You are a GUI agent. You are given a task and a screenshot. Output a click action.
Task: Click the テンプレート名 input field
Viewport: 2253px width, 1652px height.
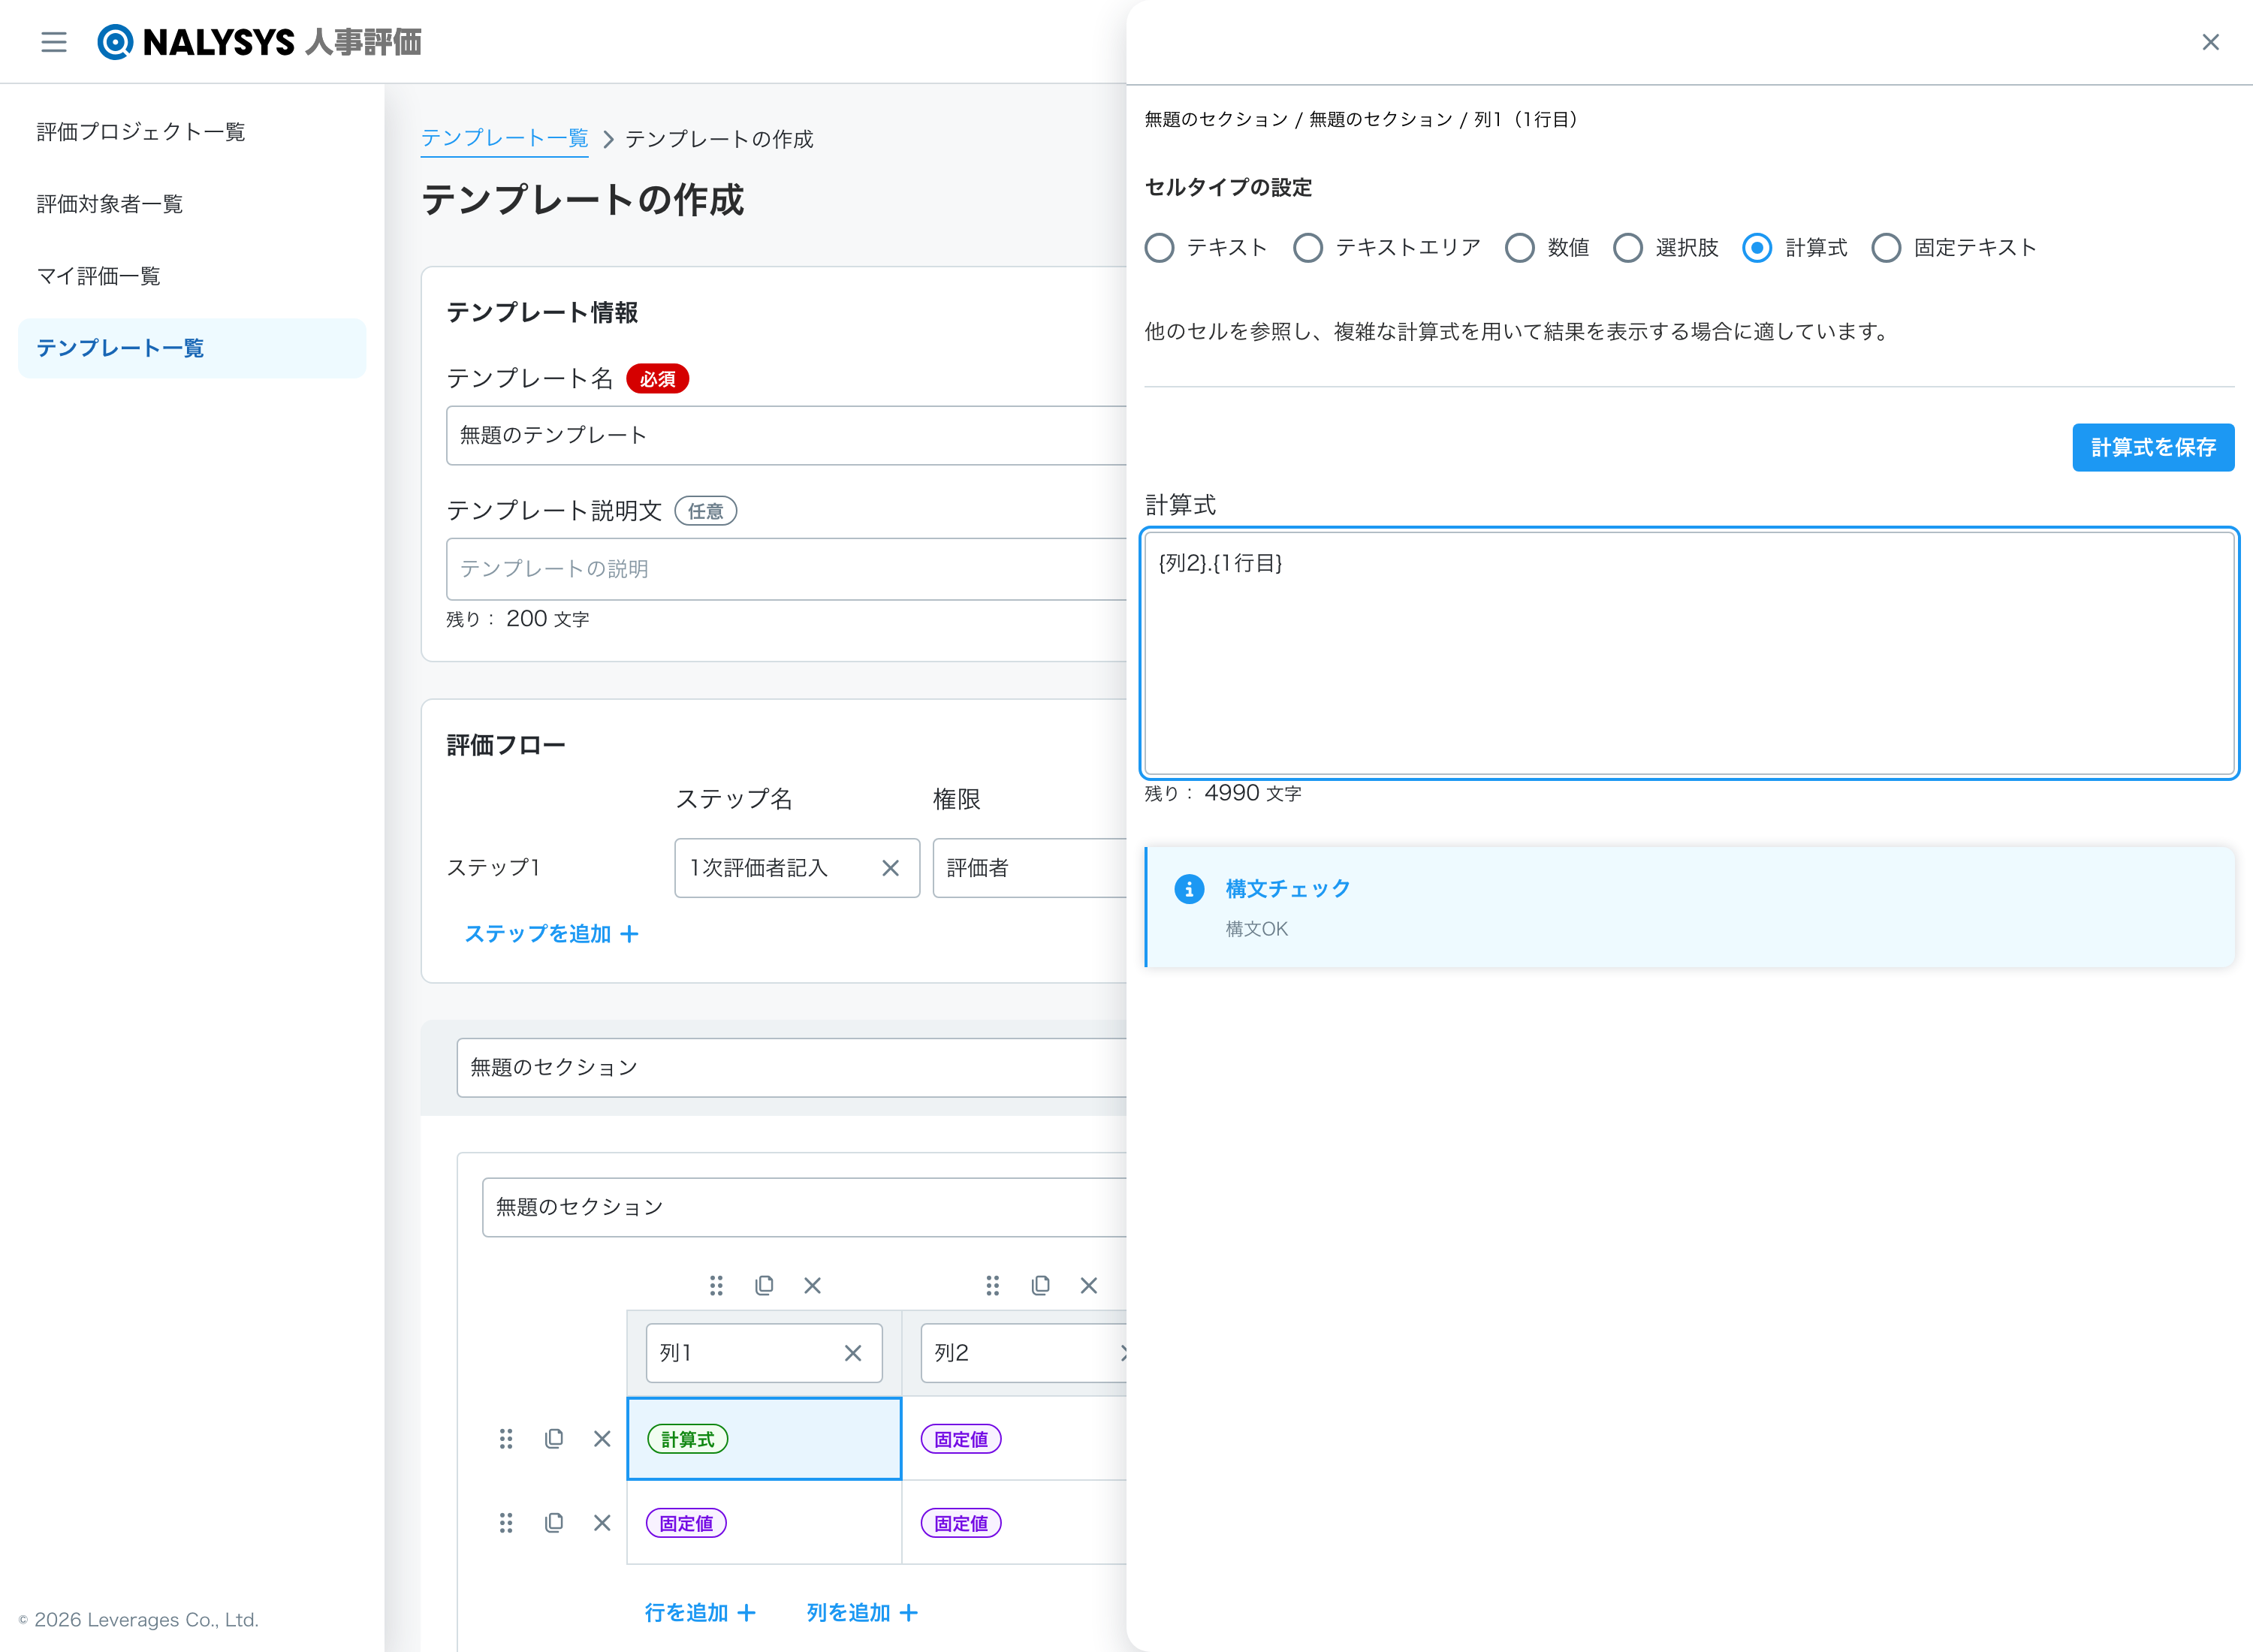(x=787, y=435)
